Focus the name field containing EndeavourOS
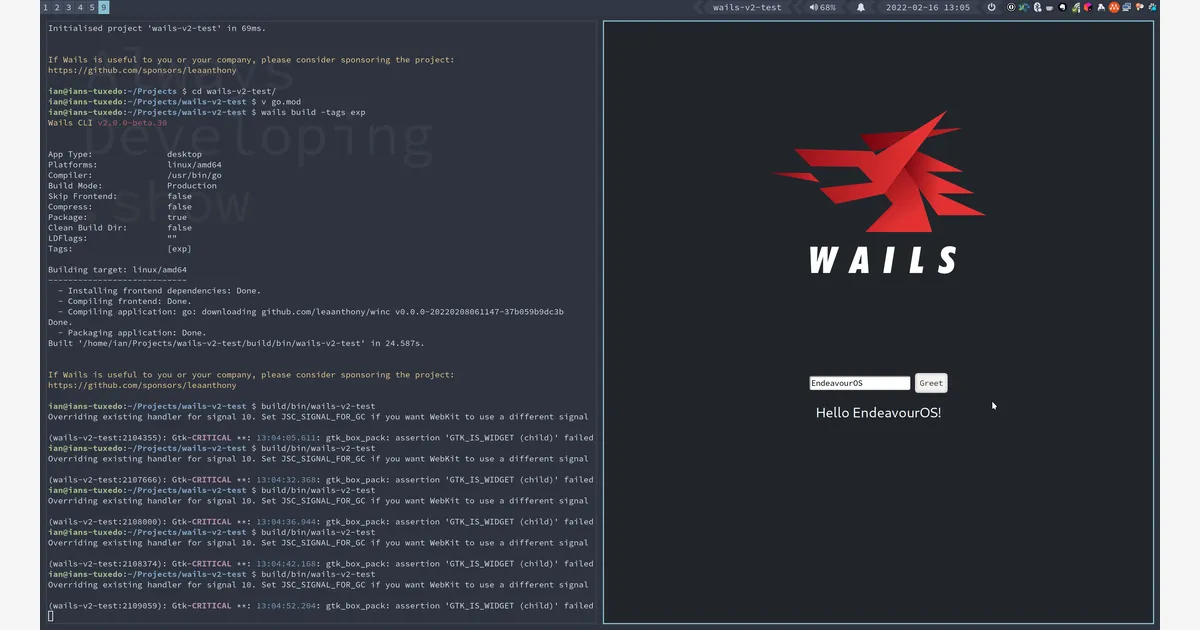This screenshot has width=1200, height=630. point(860,383)
